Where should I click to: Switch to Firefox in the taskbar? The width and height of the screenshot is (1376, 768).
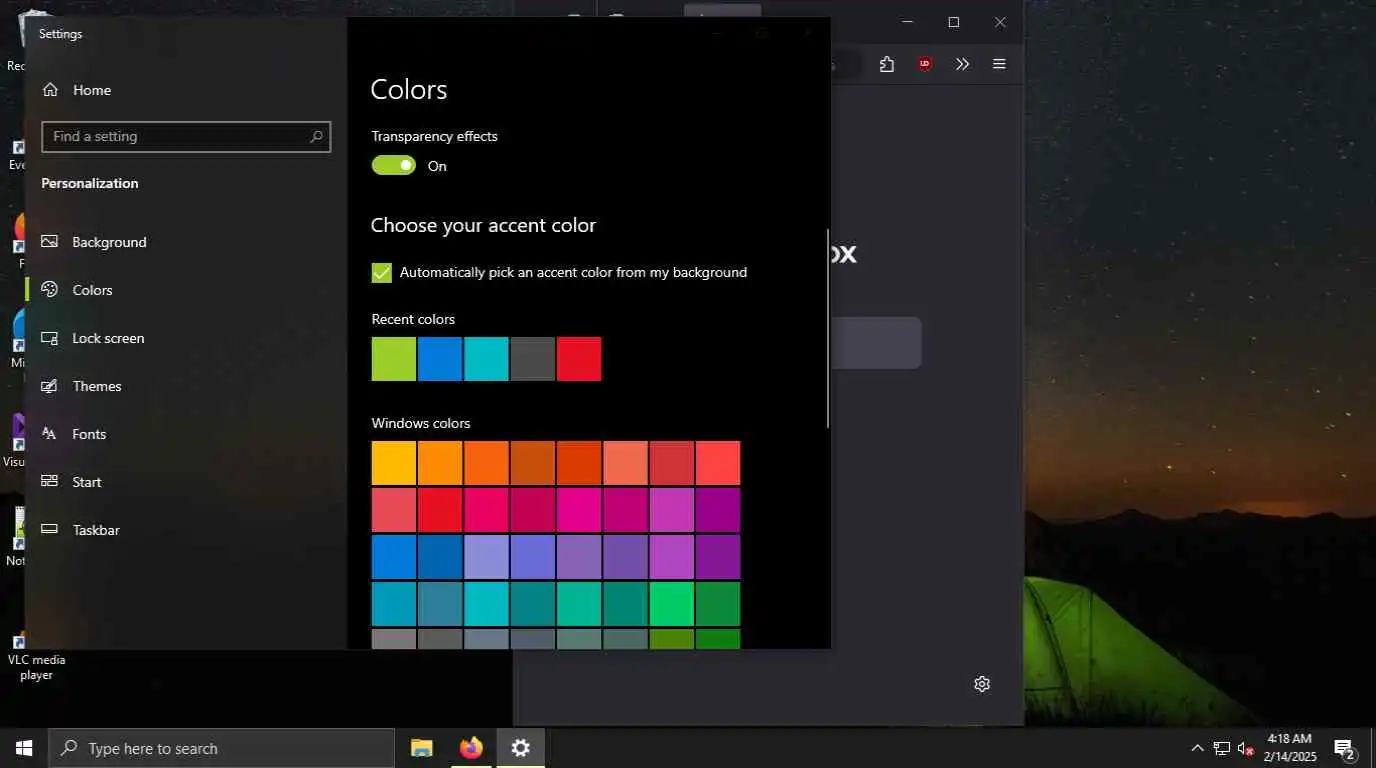coord(471,748)
